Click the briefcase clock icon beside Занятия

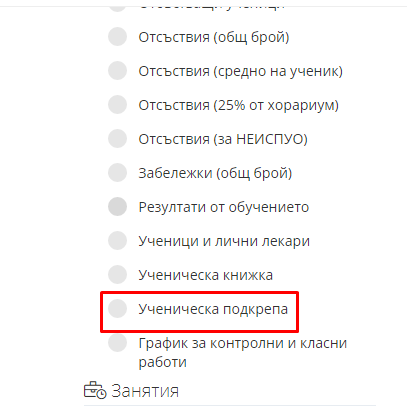coord(95,390)
